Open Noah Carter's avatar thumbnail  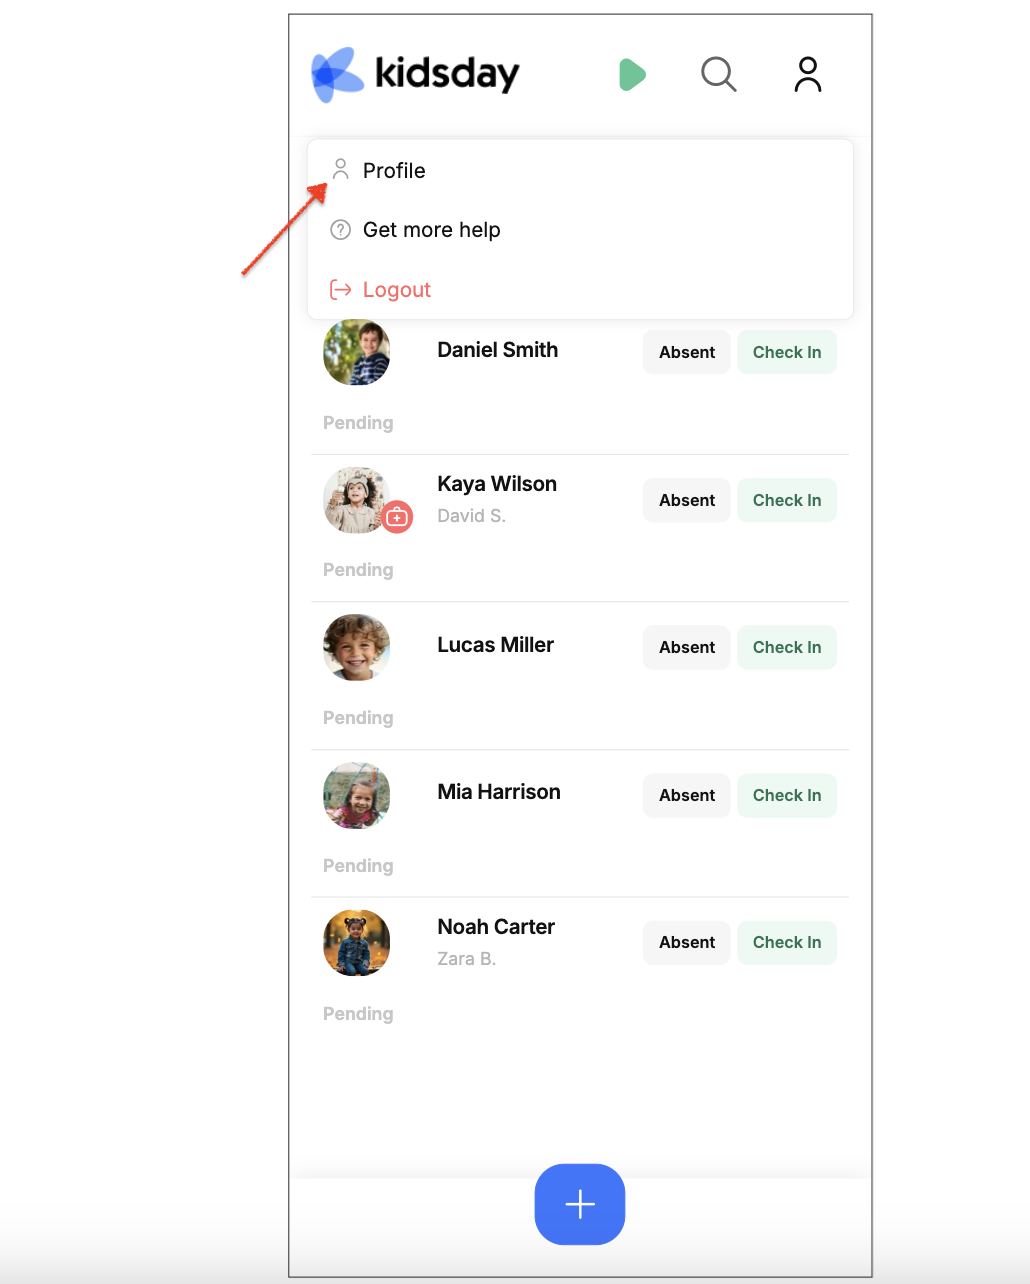(356, 943)
